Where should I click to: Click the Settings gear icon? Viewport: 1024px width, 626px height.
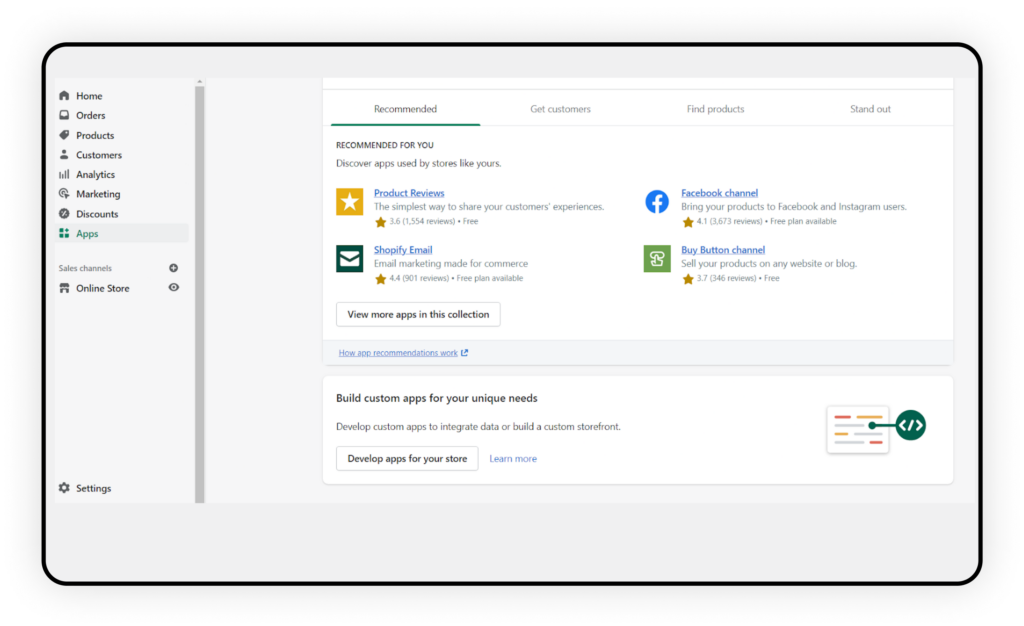pyautogui.click(x=64, y=488)
